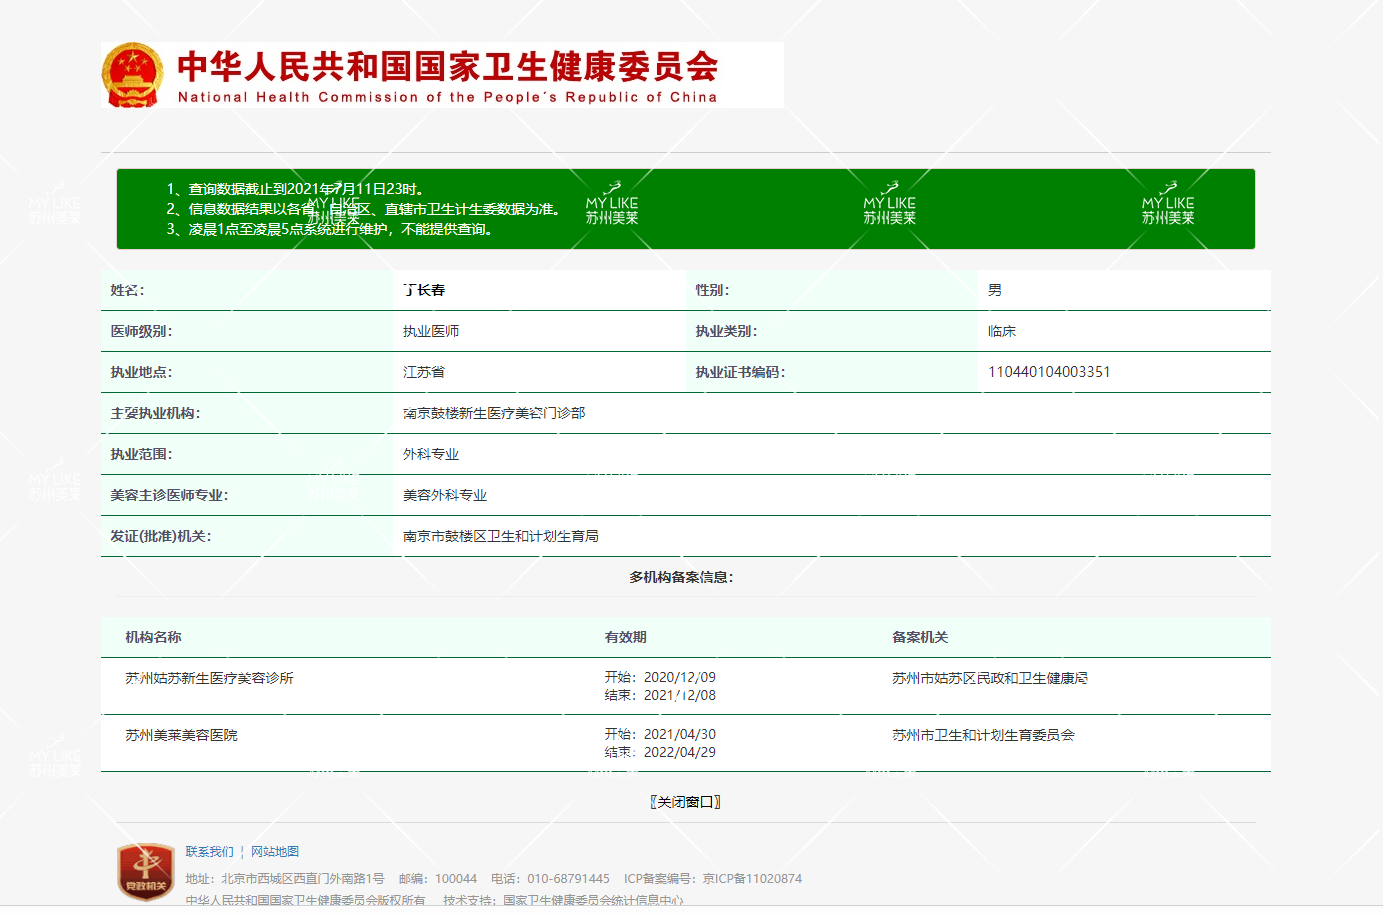Click the 有效期 column header
1383x913 pixels.
(x=625, y=637)
